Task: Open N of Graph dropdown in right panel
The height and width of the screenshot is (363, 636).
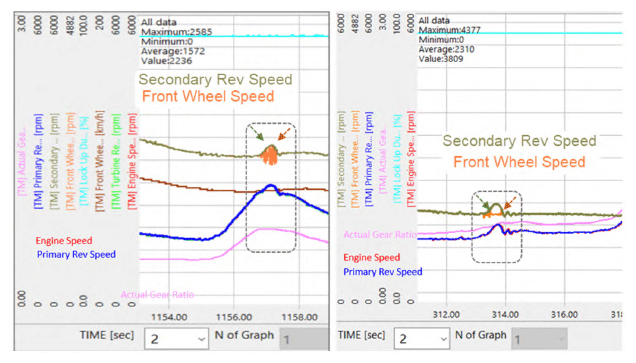Action: pyautogui.click(x=539, y=339)
